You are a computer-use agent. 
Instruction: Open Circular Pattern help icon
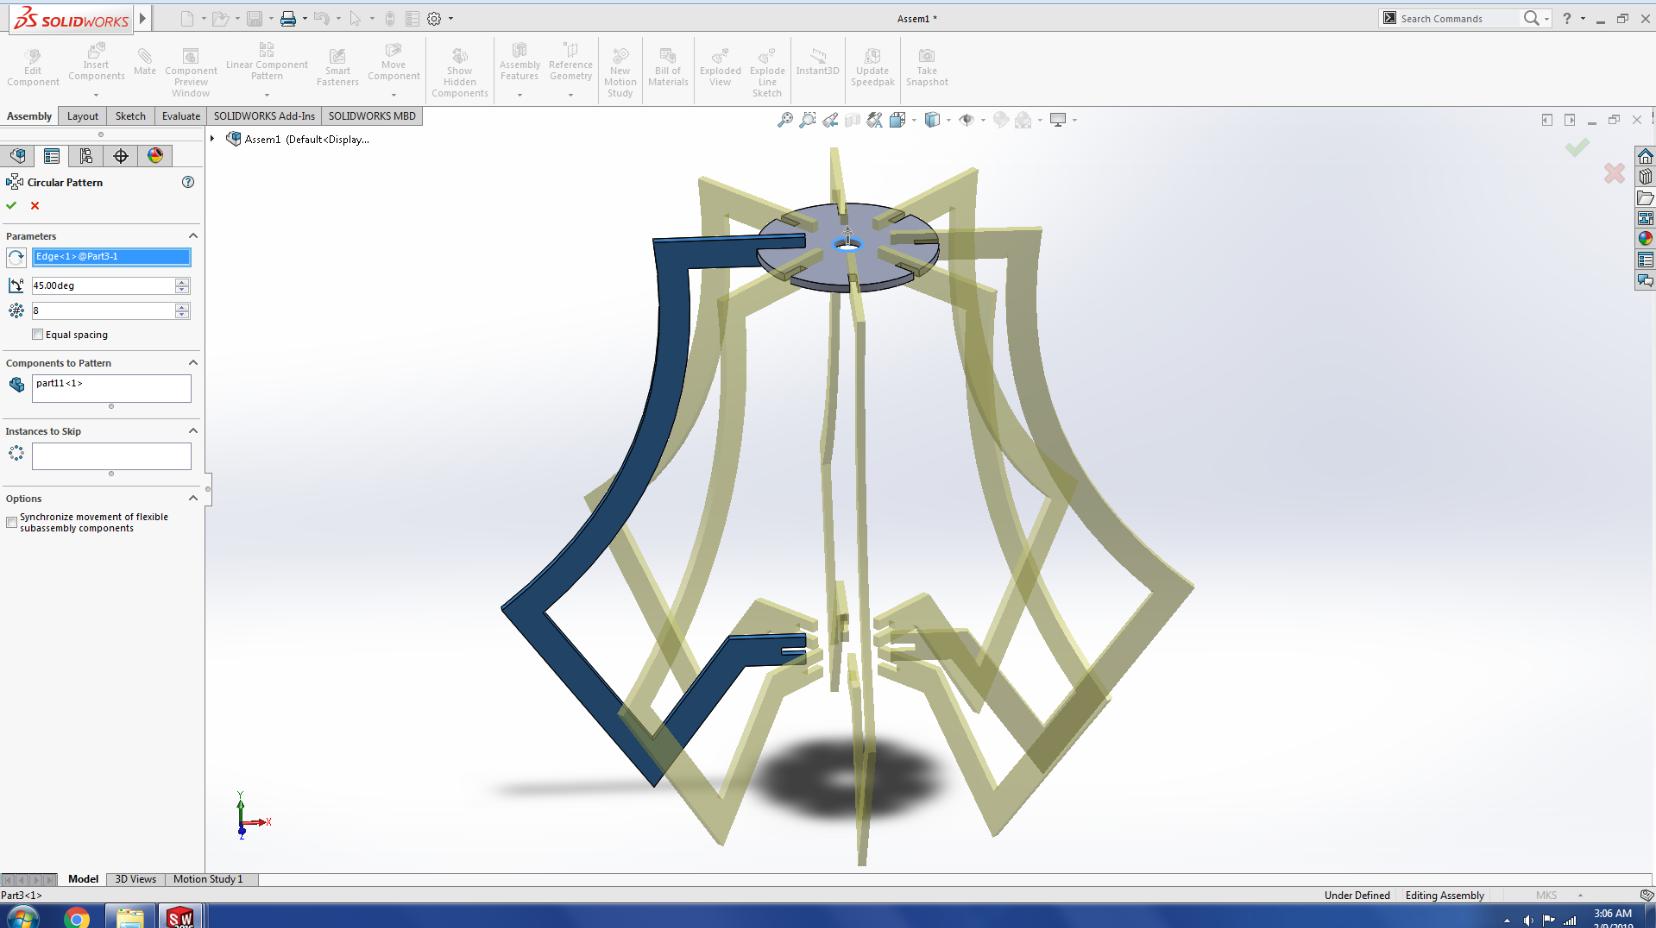(188, 182)
